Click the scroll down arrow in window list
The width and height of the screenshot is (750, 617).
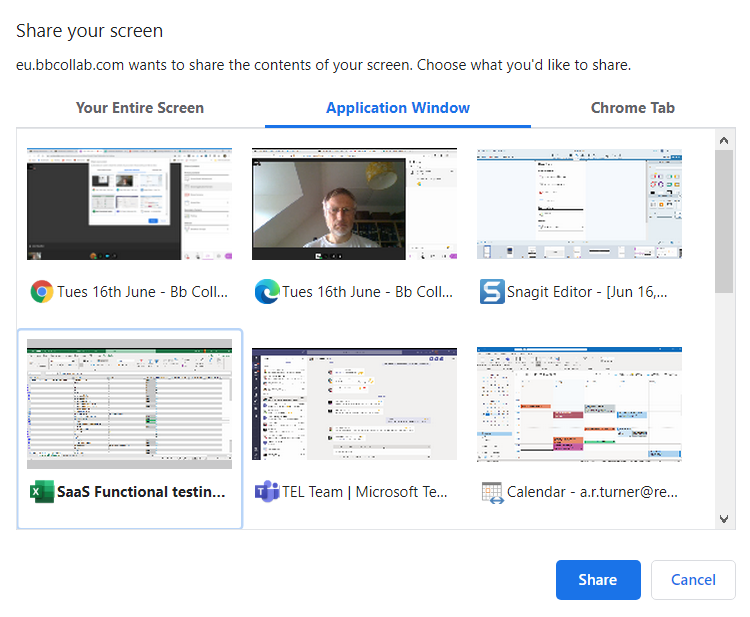[725, 519]
